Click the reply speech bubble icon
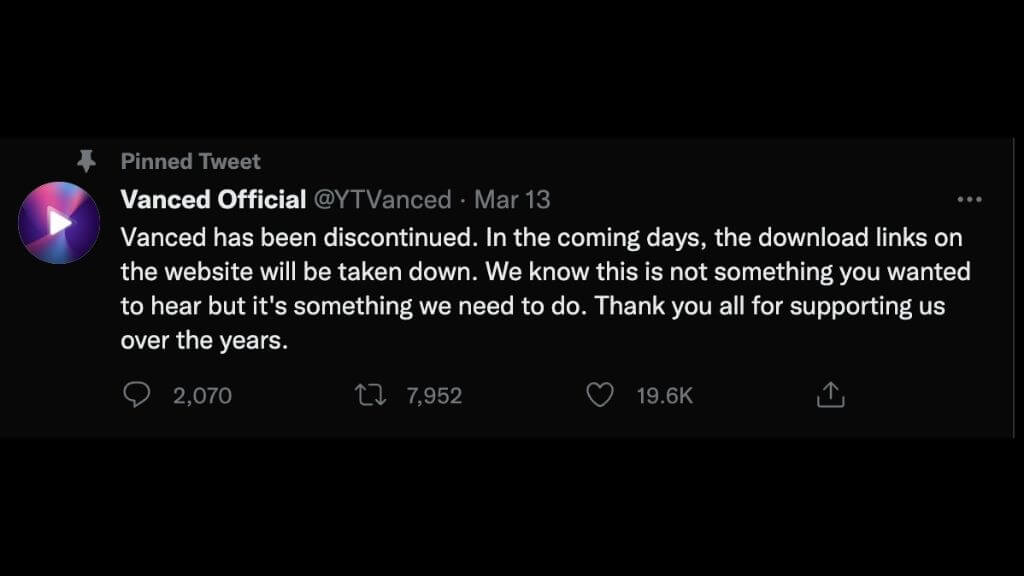Screen dimensions: 1024x576 (x=136, y=396)
